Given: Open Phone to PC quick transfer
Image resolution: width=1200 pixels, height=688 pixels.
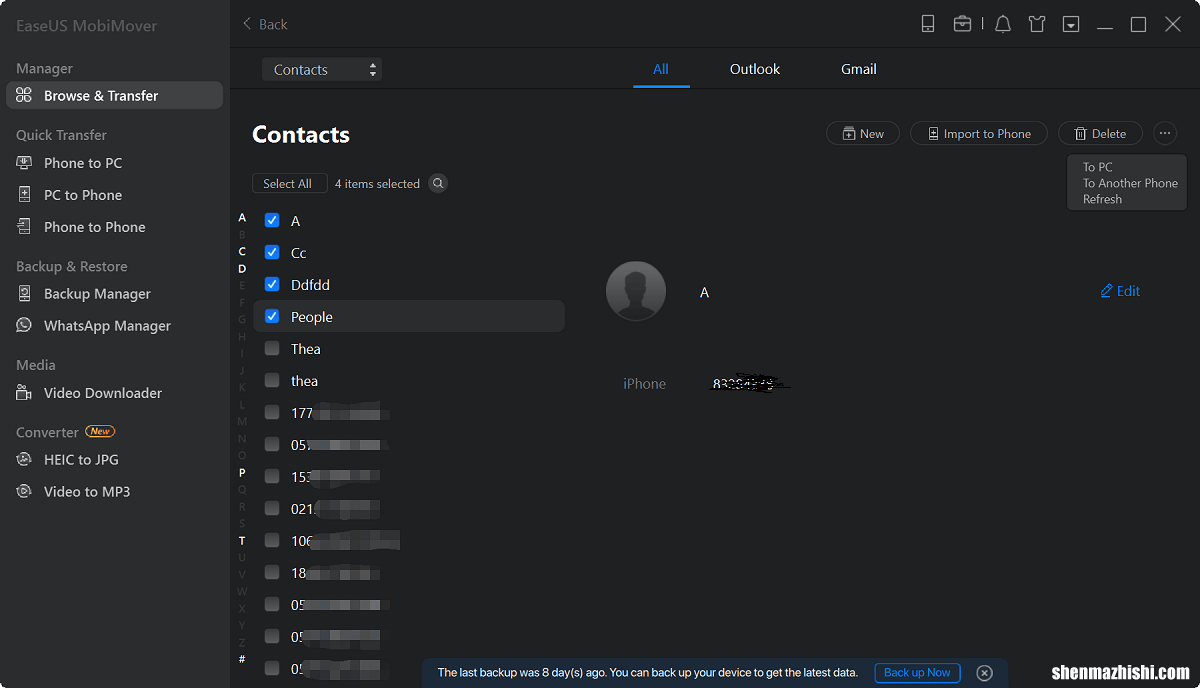Looking at the screenshot, I should tap(83, 163).
